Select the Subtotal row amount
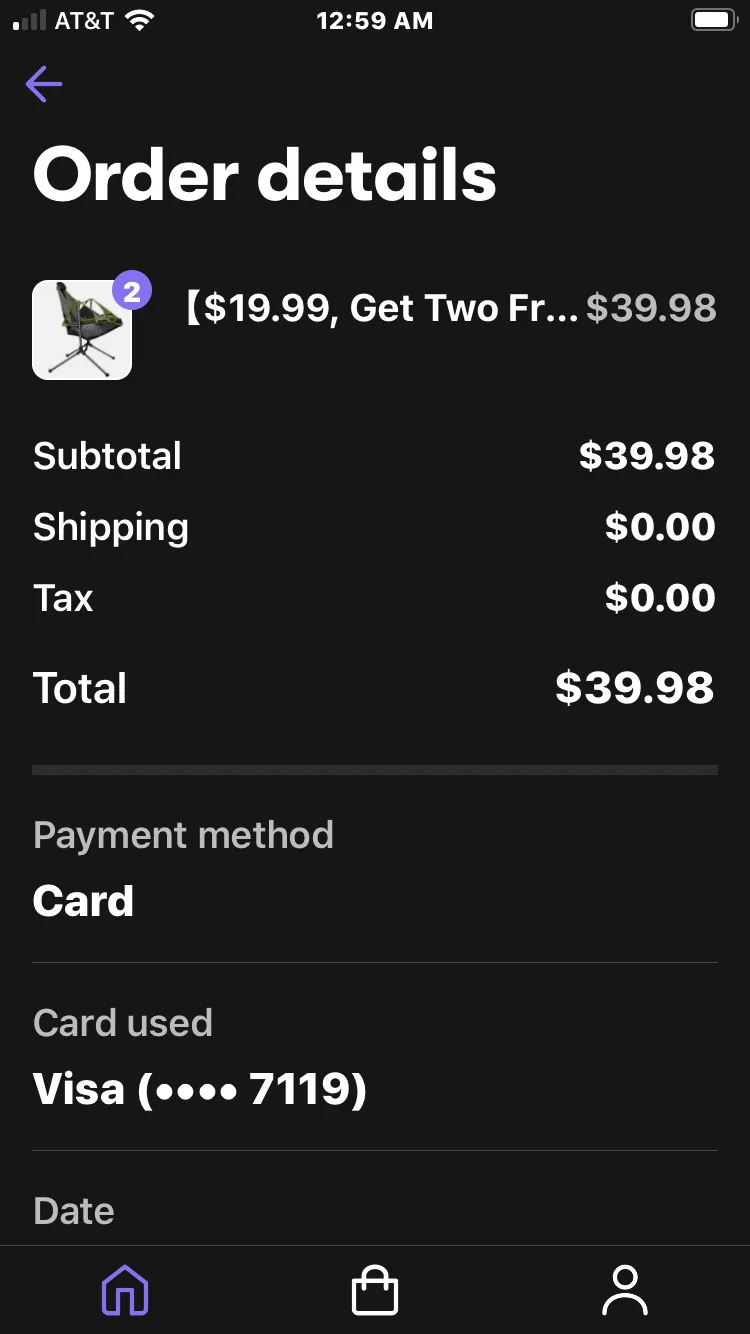Image resolution: width=750 pixels, height=1334 pixels. tap(647, 456)
